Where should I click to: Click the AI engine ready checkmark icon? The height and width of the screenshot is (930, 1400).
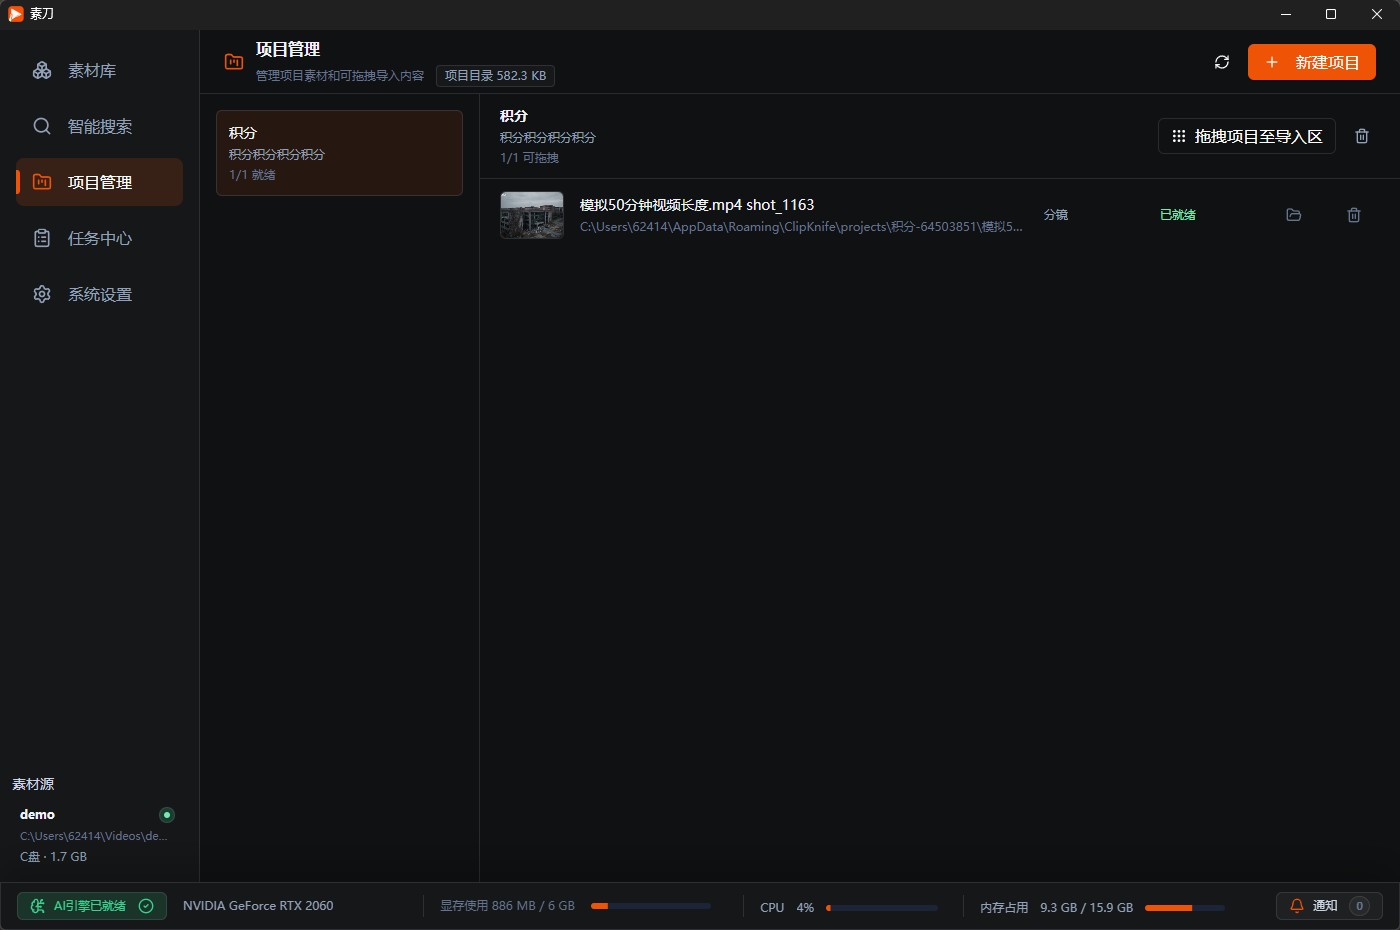[x=146, y=906]
